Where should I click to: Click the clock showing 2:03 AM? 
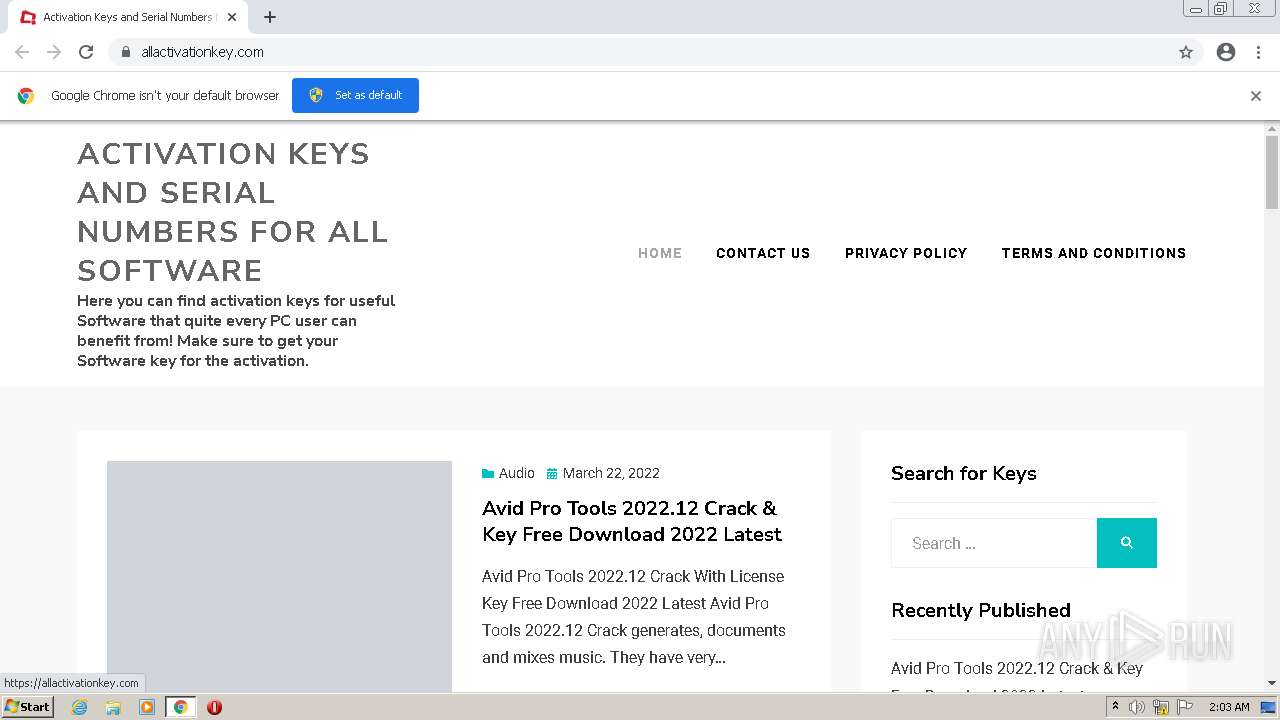click(x=1229, y=707)
